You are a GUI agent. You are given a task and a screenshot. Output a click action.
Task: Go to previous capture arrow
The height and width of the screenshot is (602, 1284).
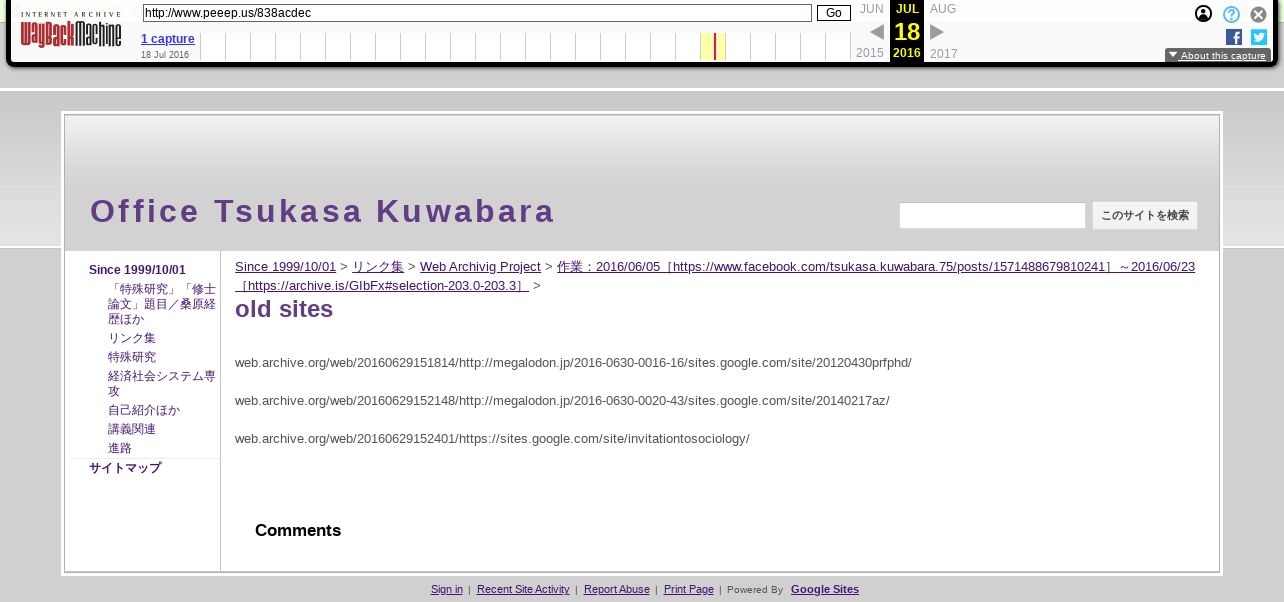point(877,32)
